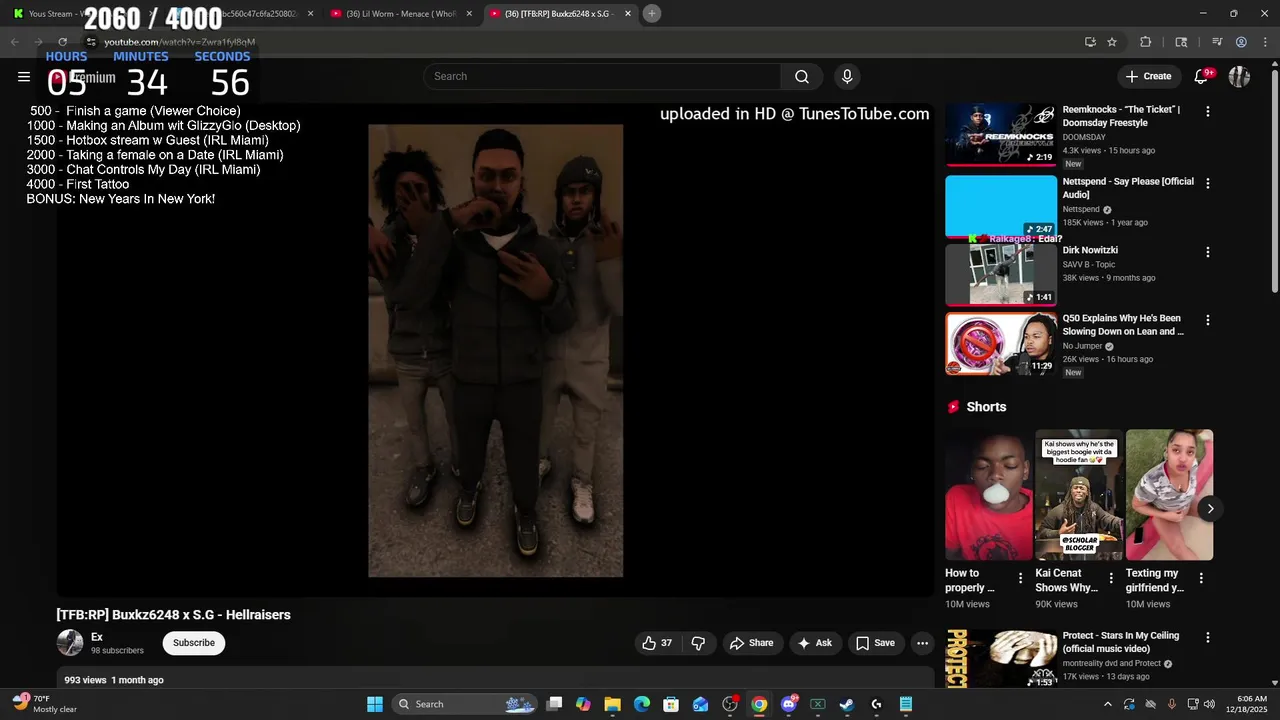Open Chrome's three-dot menu
1280x720 pixels.
(x=1265, y=42)
